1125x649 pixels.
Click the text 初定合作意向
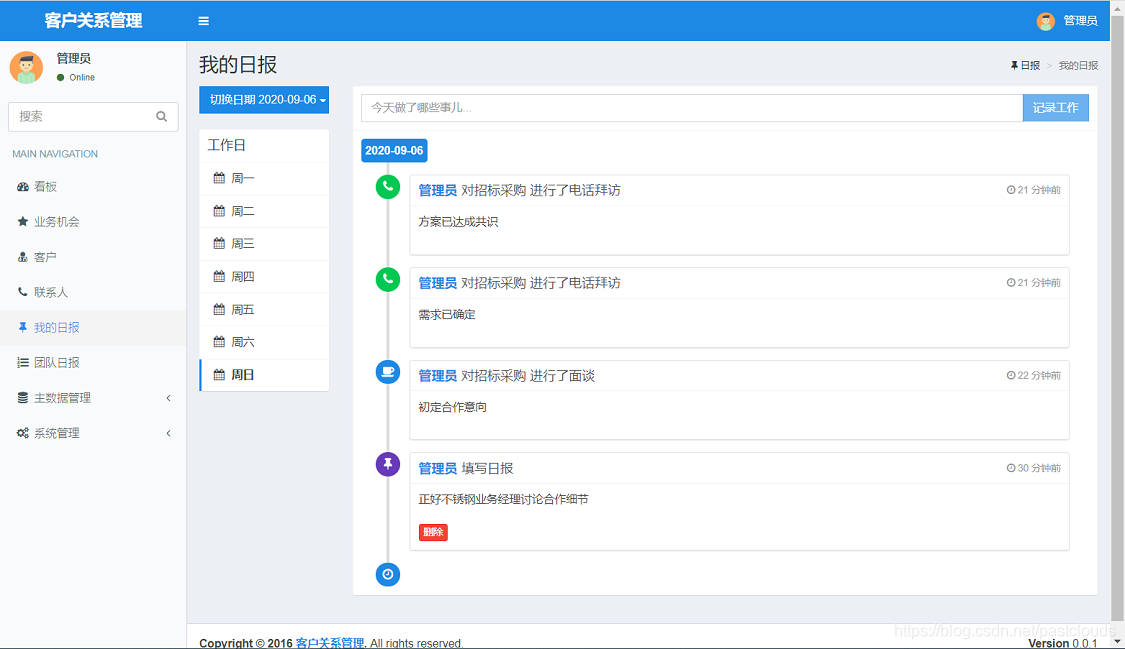(x=453, y=407)
